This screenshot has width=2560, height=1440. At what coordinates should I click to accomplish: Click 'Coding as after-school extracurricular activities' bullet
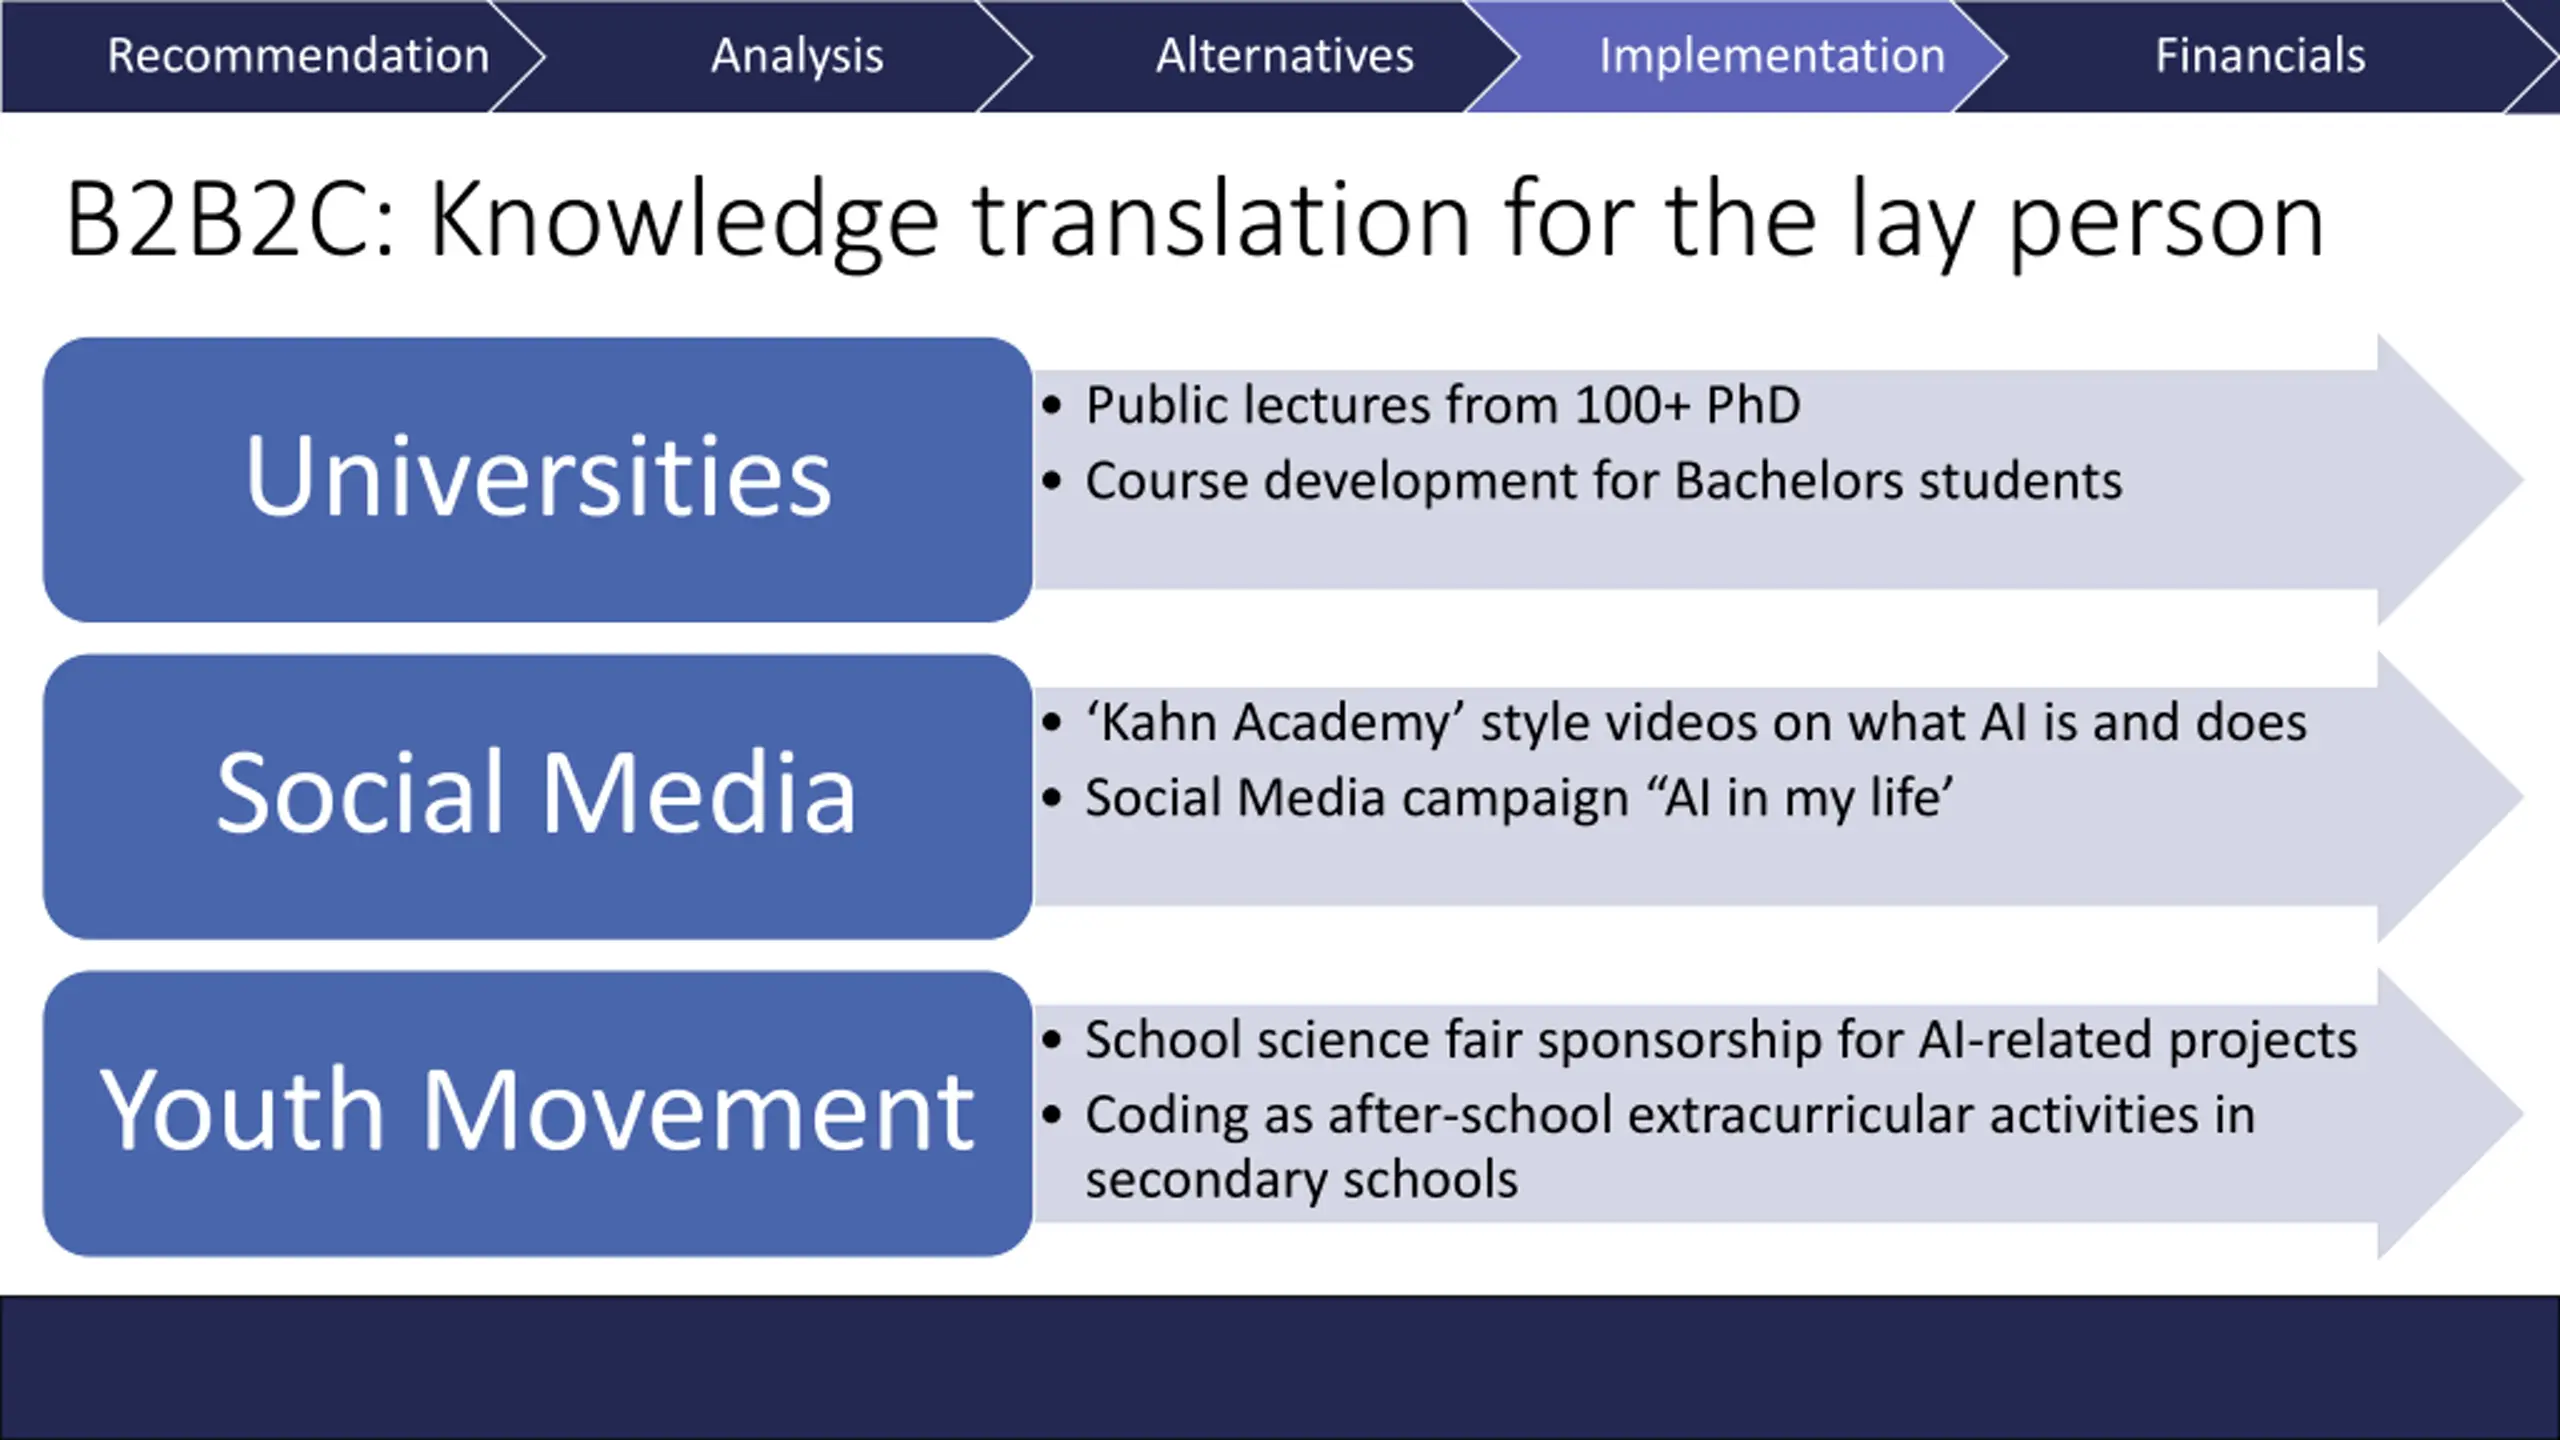[1670, 1146]
